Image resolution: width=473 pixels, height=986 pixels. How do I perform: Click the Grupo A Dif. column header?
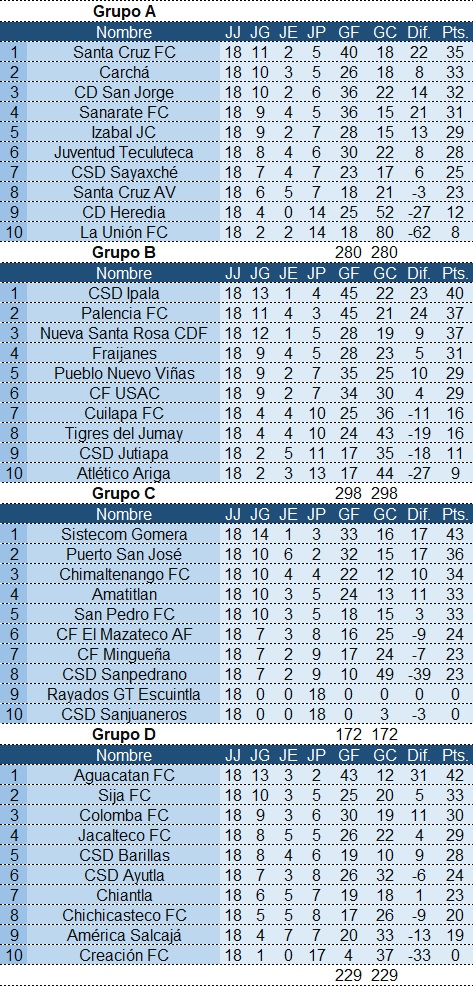(418, 32)
